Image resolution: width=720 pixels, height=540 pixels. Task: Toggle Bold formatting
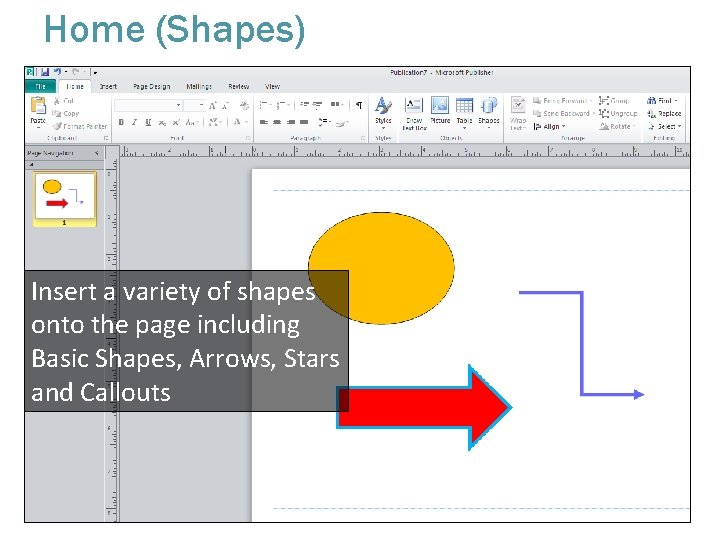[x=121, y=122]
